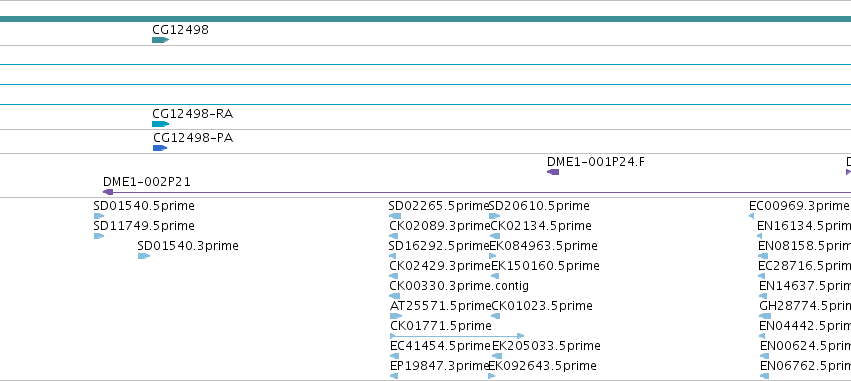Viewport: 851px width, 381px height.
Task: Select the SD01540.3prime EST arrow glyph
Action: coord(144,256)
